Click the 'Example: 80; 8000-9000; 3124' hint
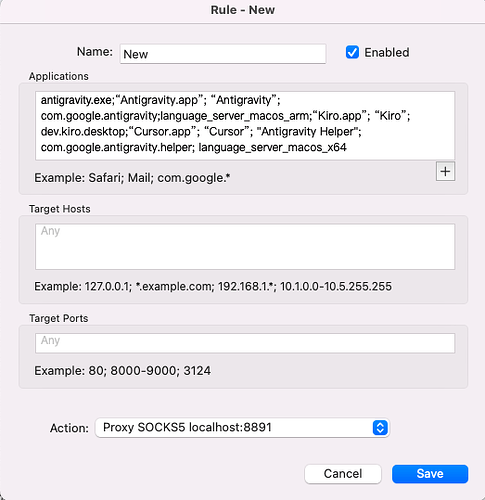485x500 pixels. (x=123, y=371)
